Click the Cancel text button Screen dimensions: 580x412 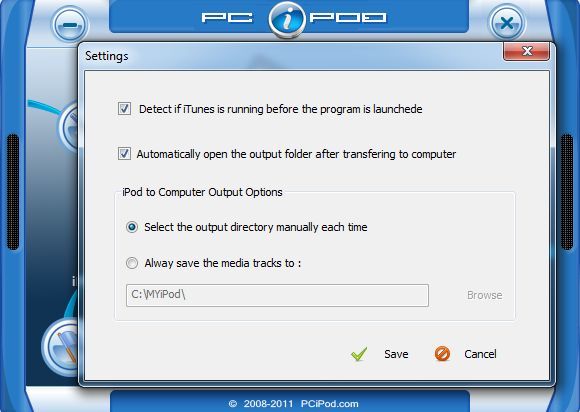coord(480,354)
